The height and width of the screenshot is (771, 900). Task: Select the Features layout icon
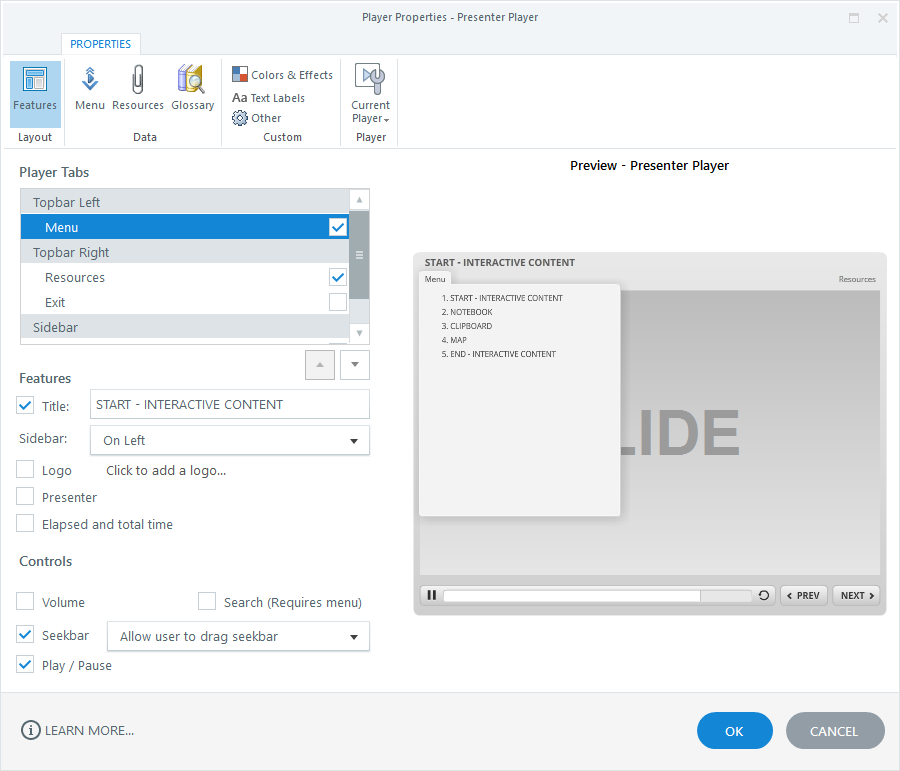tap(35, 90)
